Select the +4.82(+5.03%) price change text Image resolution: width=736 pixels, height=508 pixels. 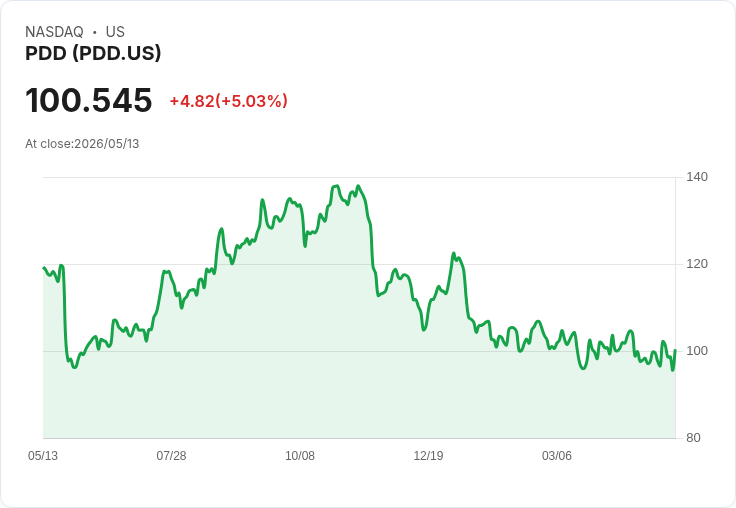click(229, 101)
